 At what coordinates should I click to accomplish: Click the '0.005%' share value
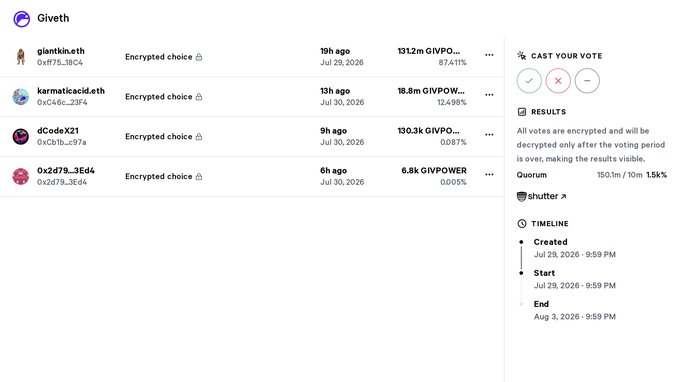453,182
